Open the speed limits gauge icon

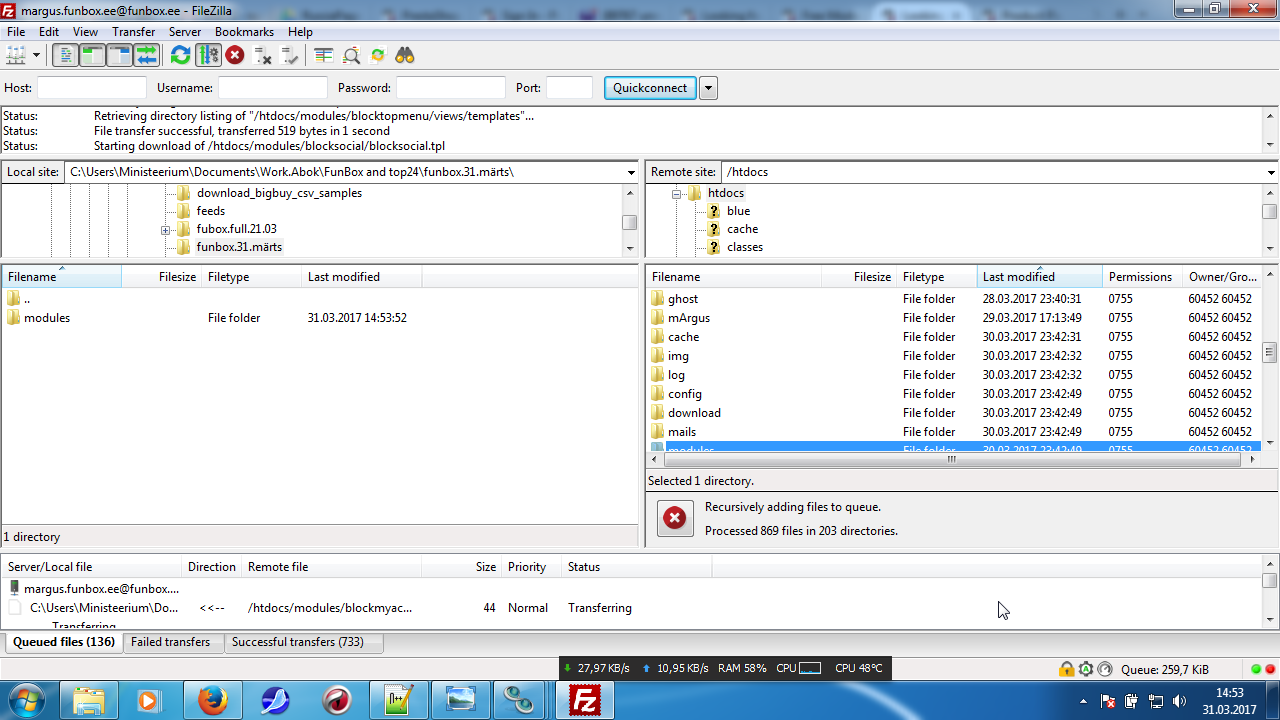[1105, 669]
